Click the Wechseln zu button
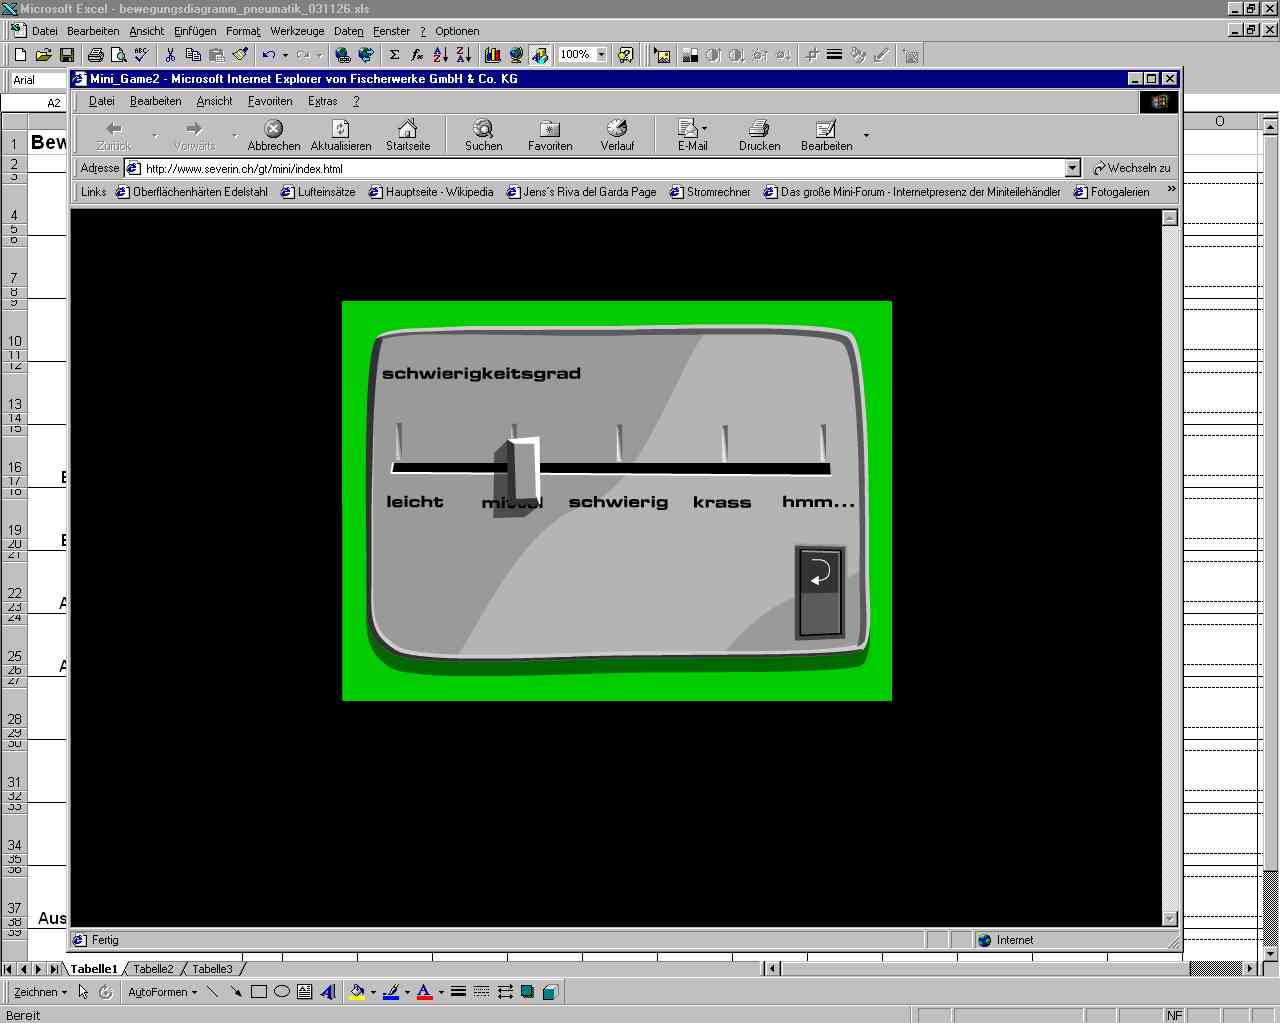The image size is (1280, 1023). click(1132, 168)
